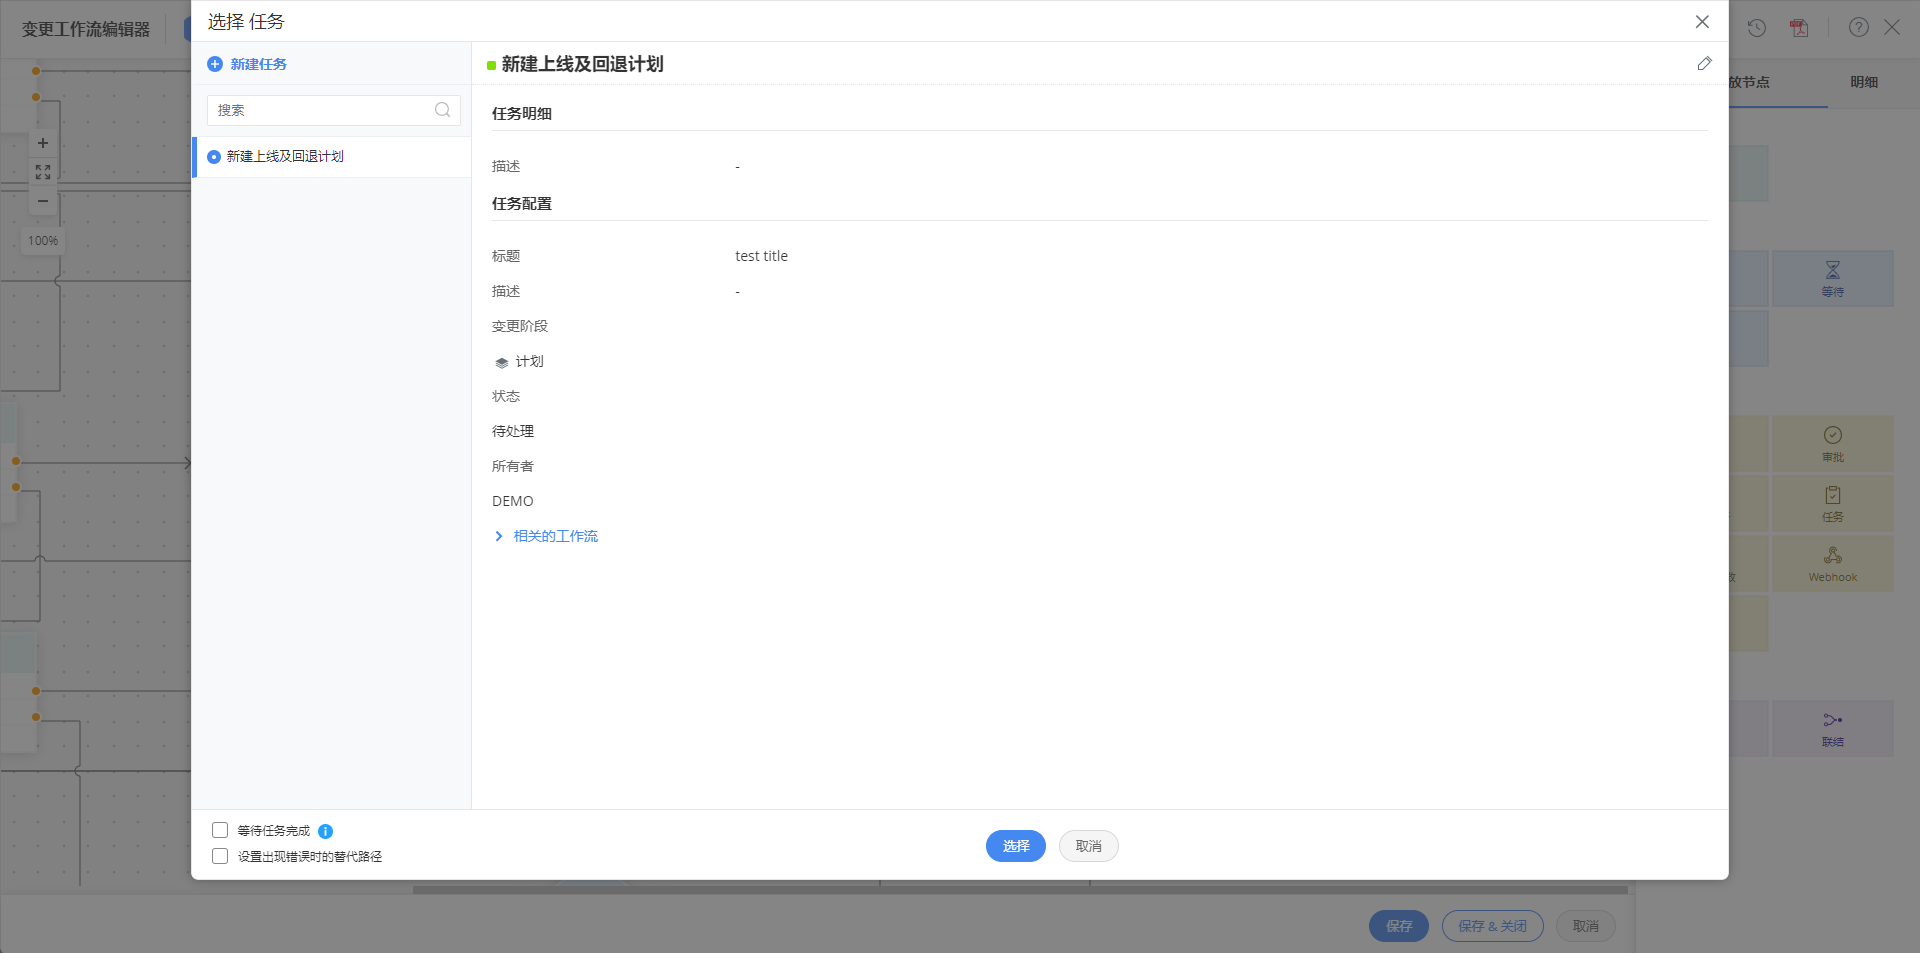Click the 任务配置 section heading
Viewport: 1920px width, 953px height.
click(x=522, y=204)
